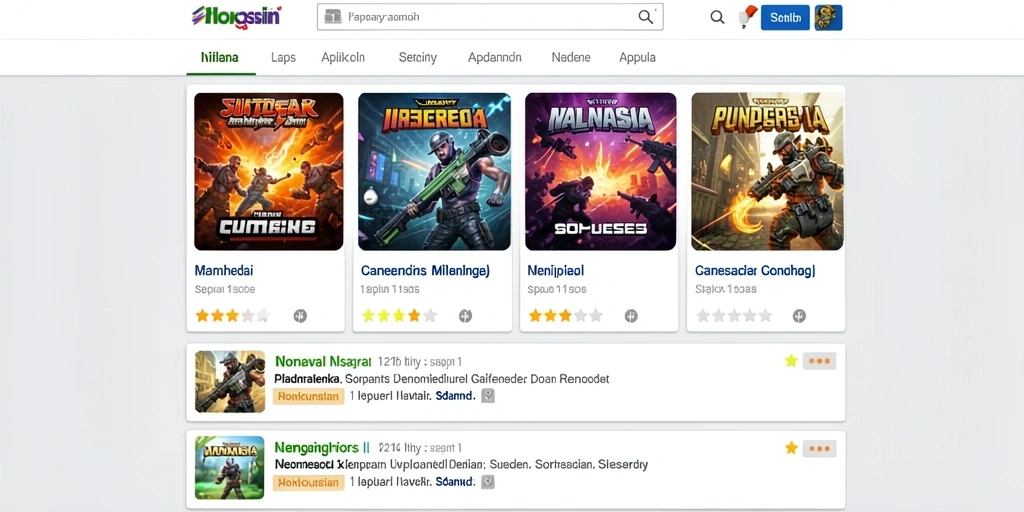This screenshot has width=1024, height=512.
Task: Click the Pladnralenka description line
Action: (442, 379)
